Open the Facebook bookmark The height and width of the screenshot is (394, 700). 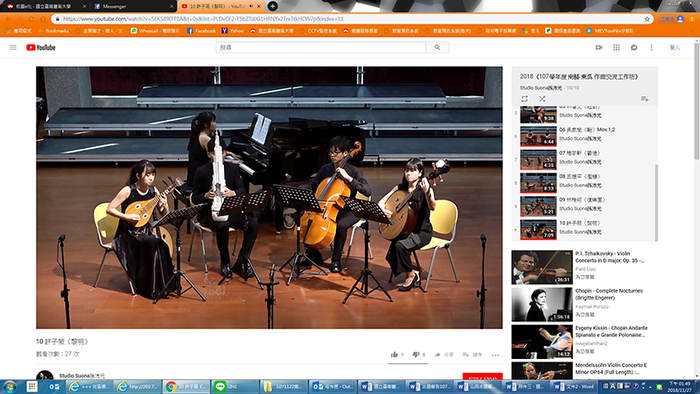(201, 31)
